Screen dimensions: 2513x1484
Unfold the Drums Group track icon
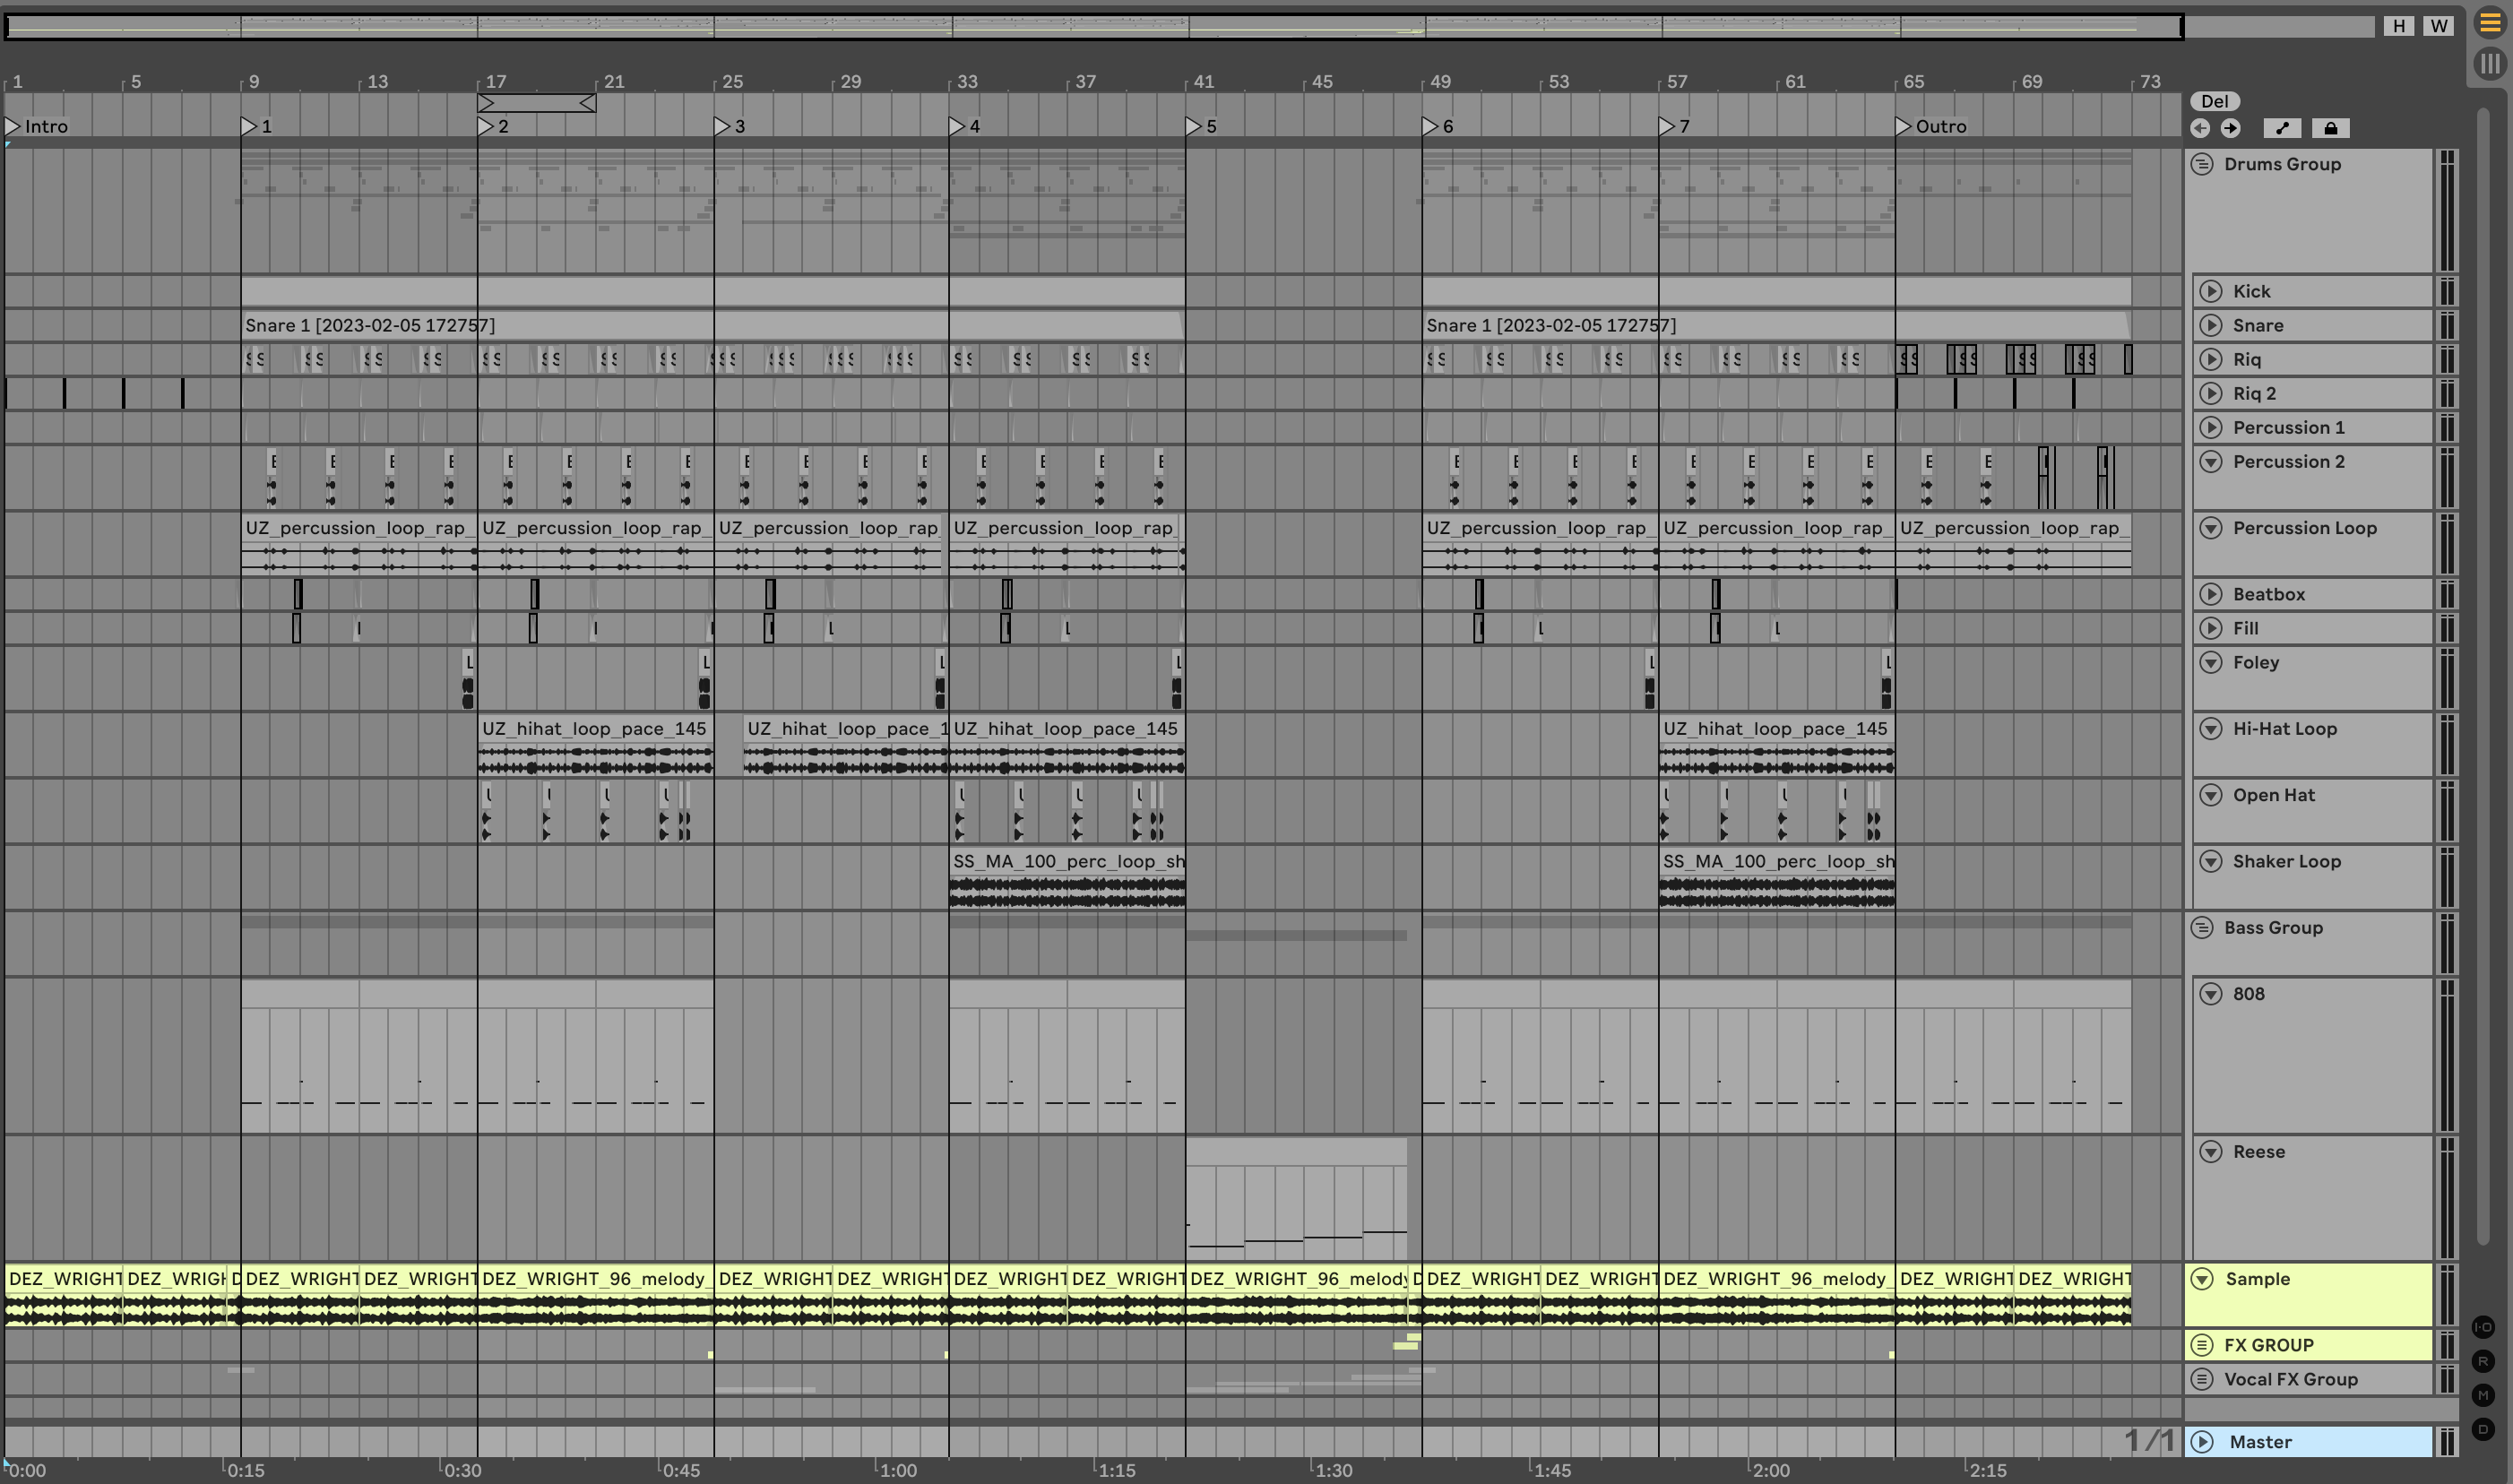pos(2202,164)
